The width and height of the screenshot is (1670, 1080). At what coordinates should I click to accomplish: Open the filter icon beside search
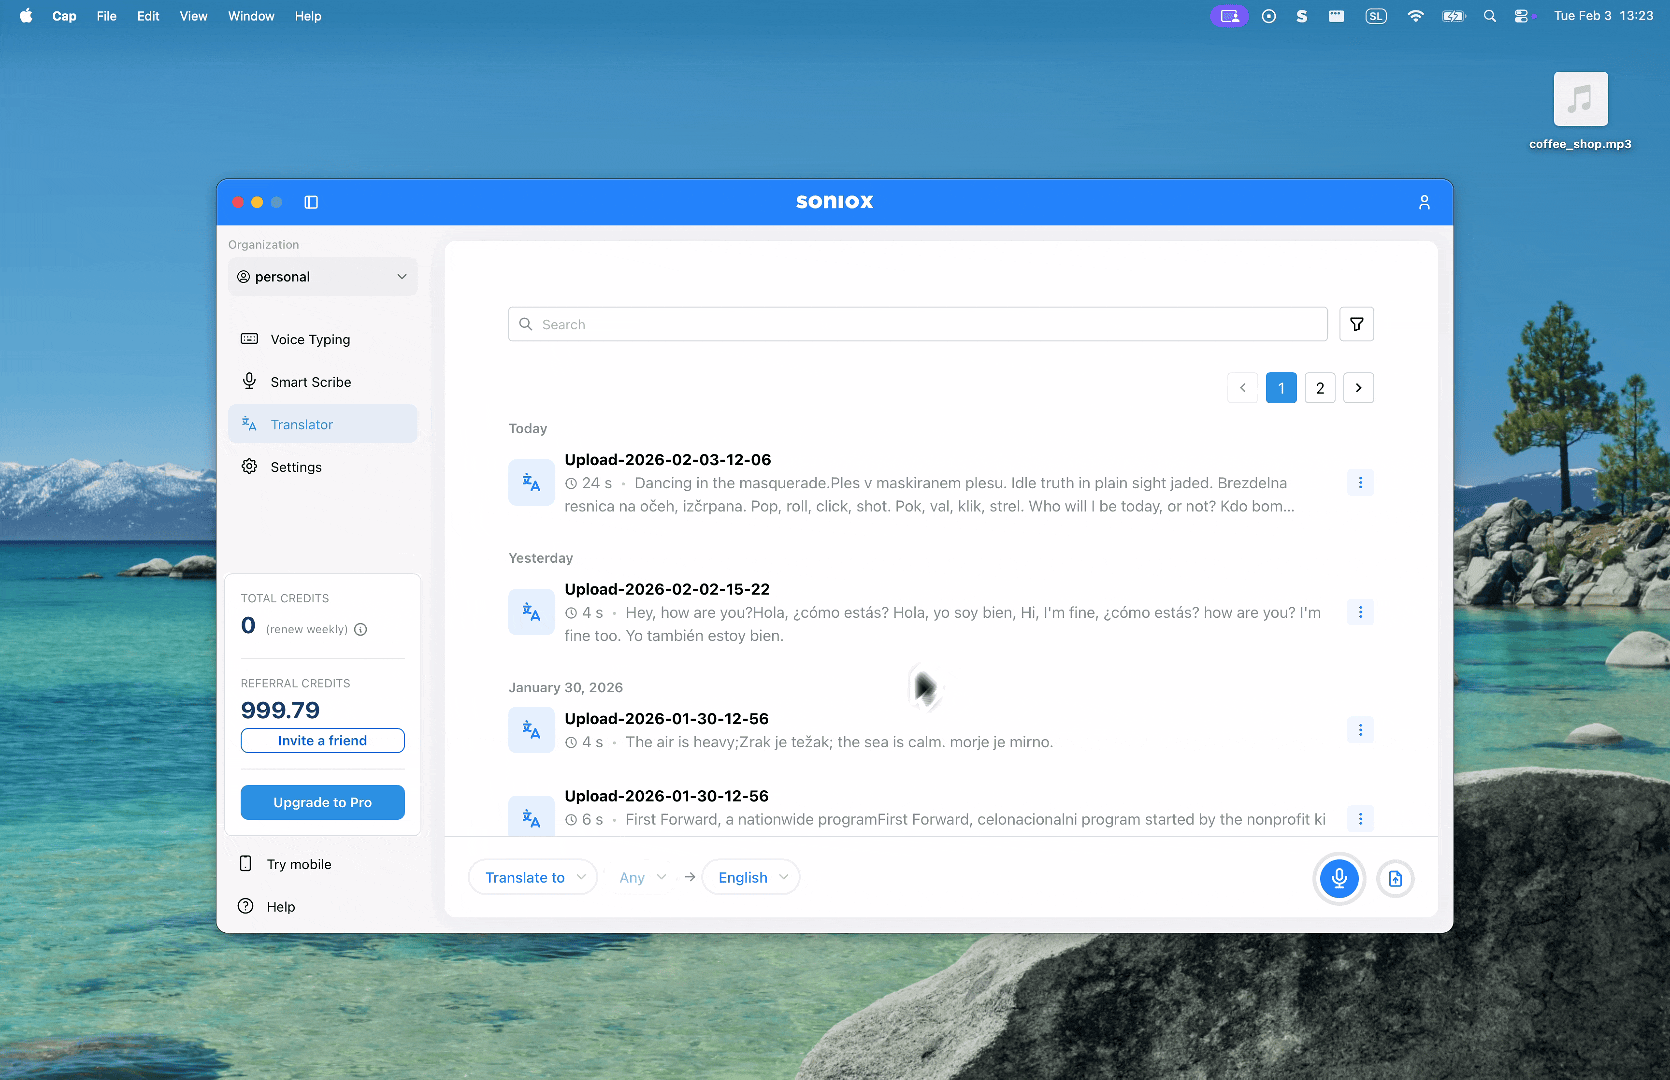click(x=1356, y=324)
